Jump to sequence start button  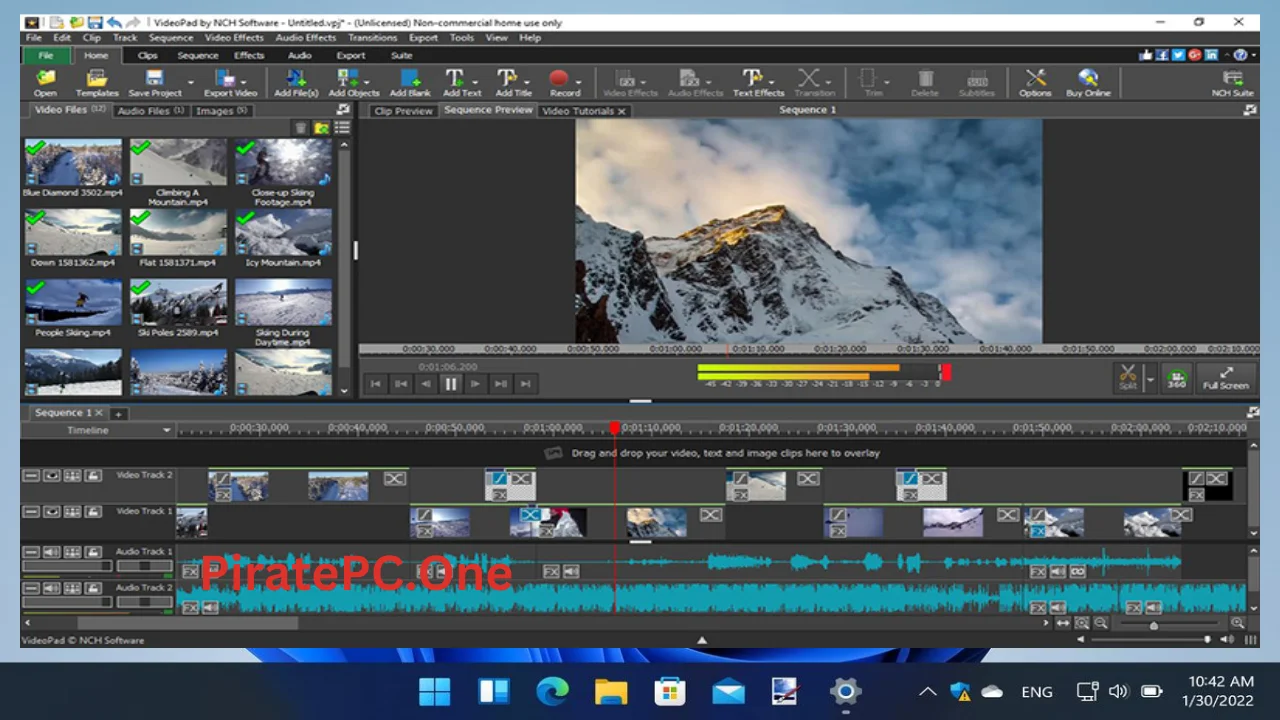[375, 384]
